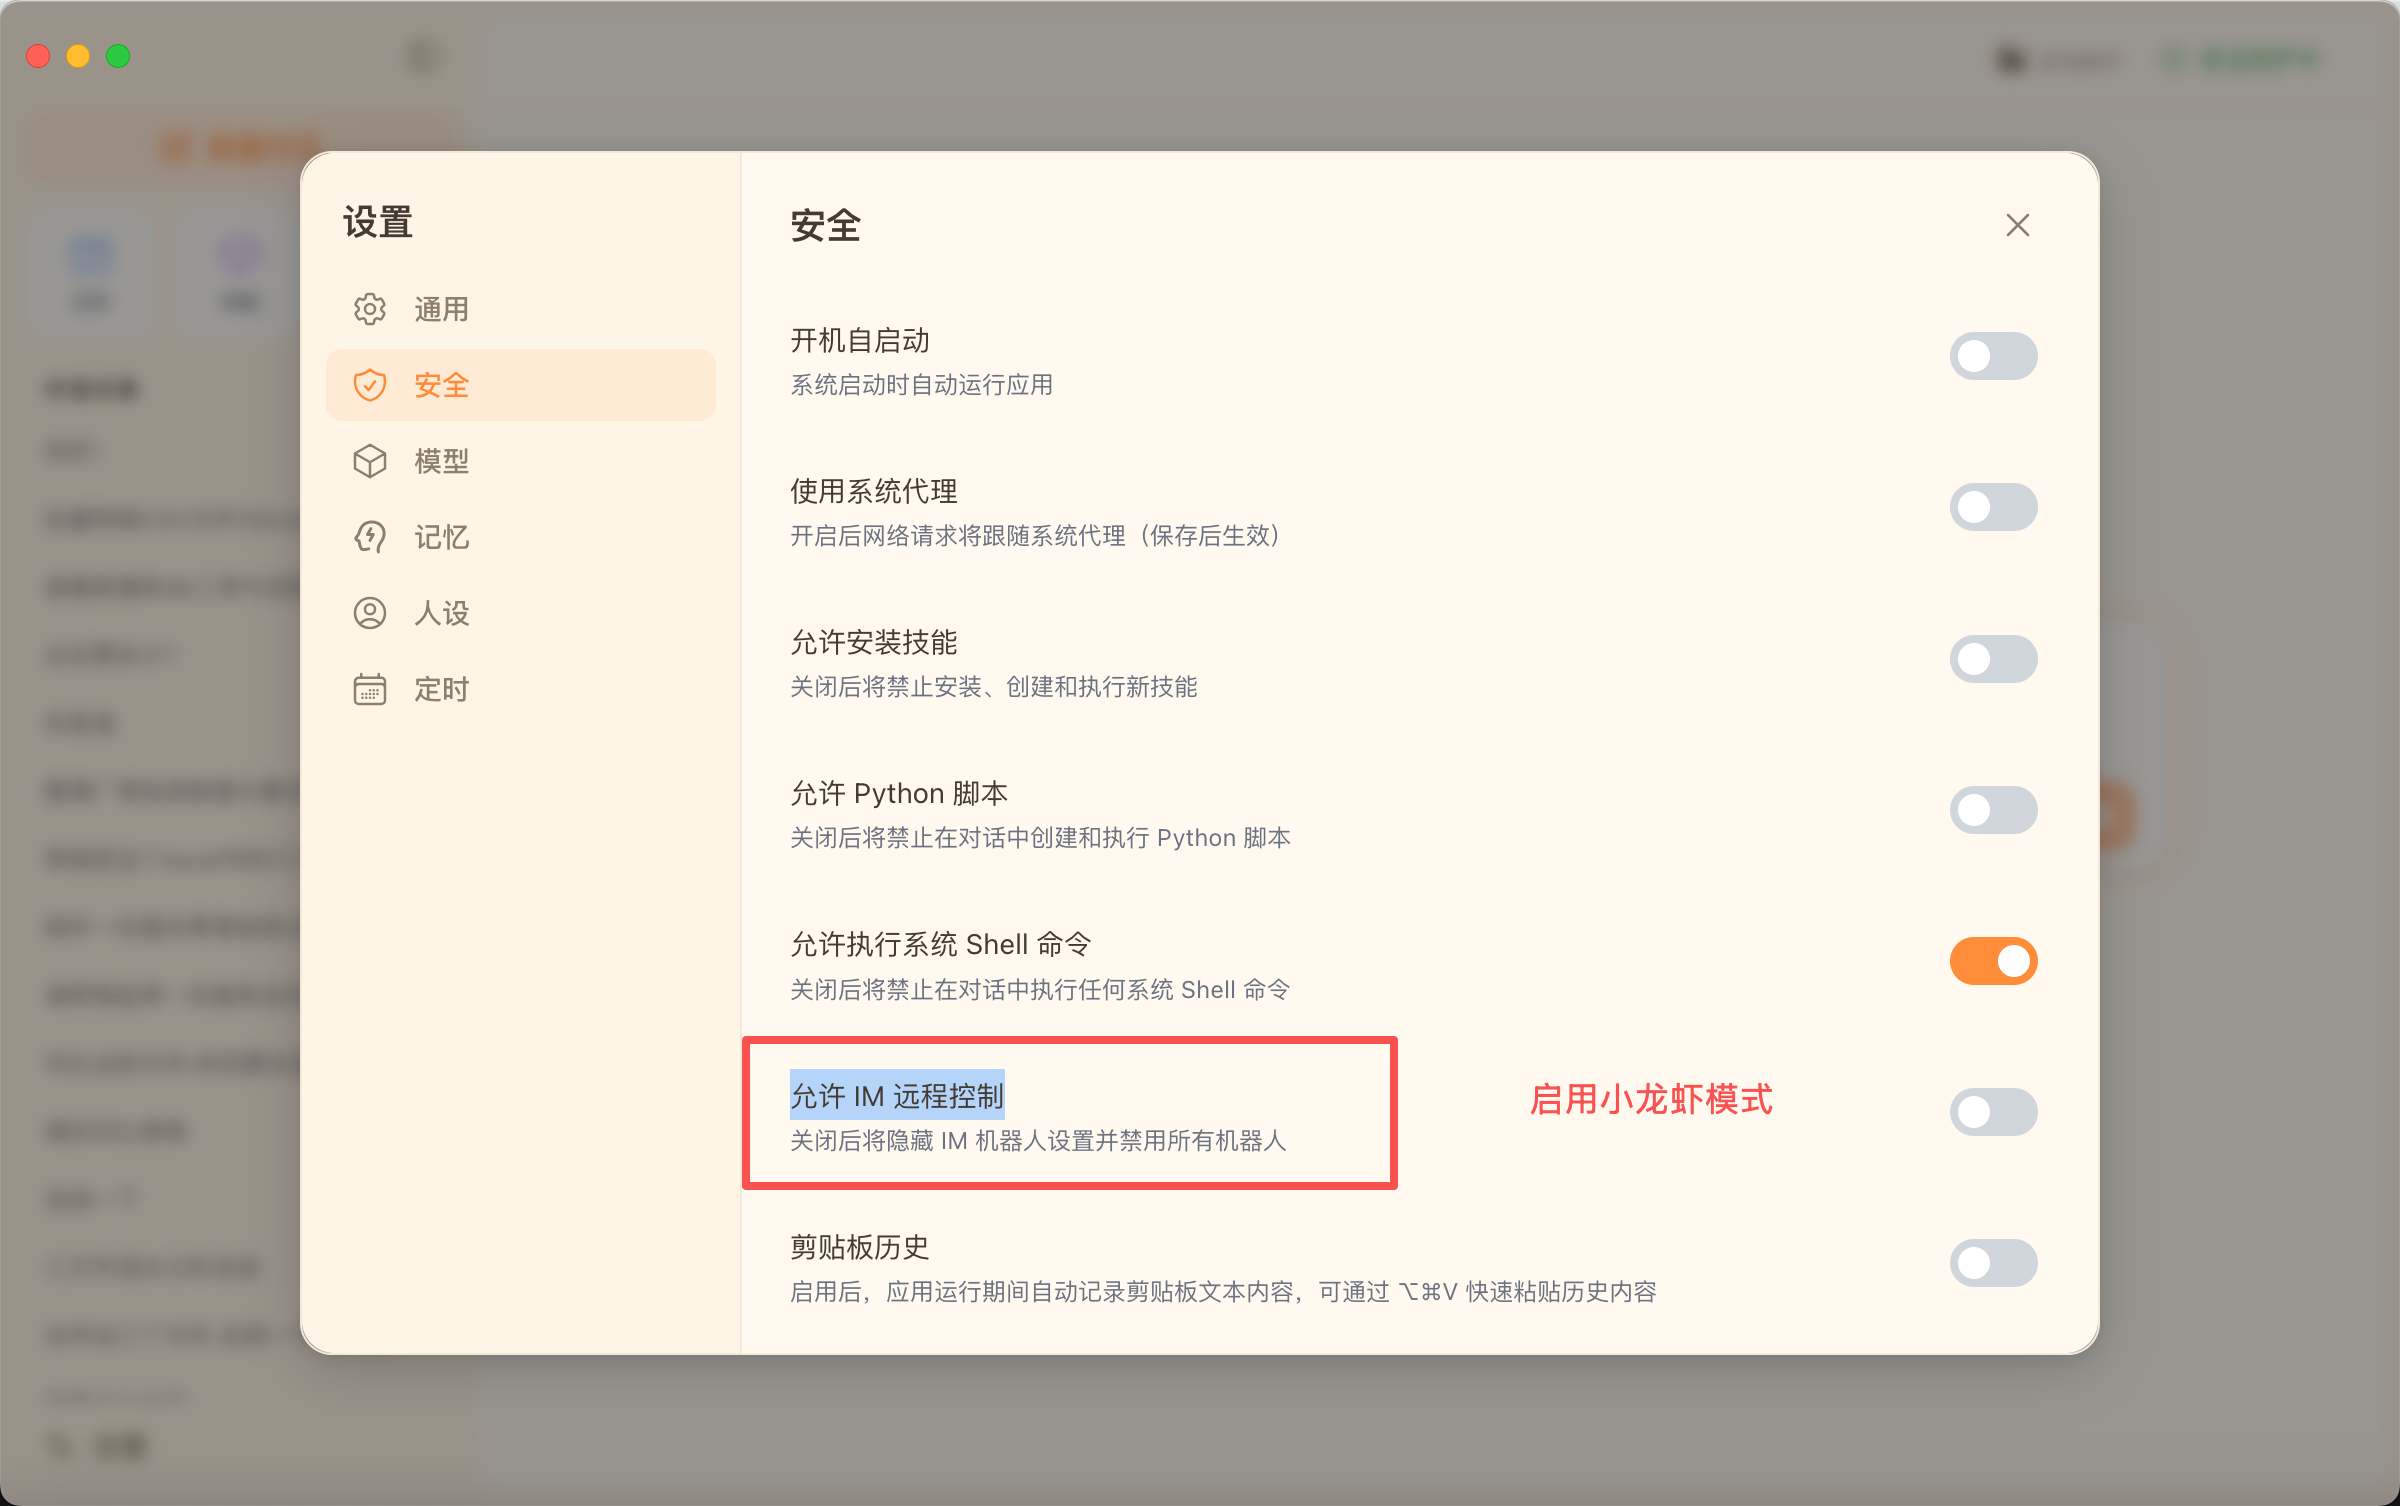The width and height of the screenshot is (2400, 1506).
Task: Click the highlighted 允许 IM 远程控制 text
Action: tap(896, 1095)
